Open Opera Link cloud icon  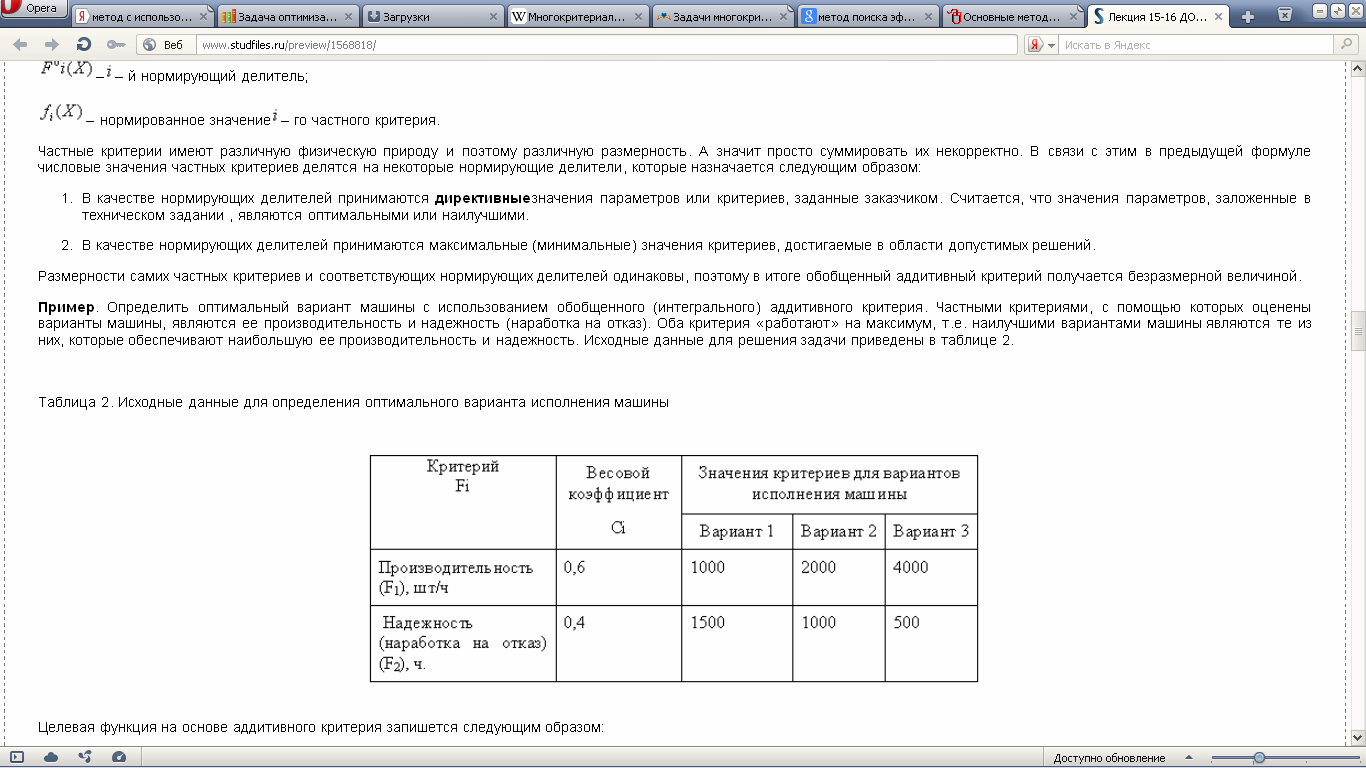(51, 757)
